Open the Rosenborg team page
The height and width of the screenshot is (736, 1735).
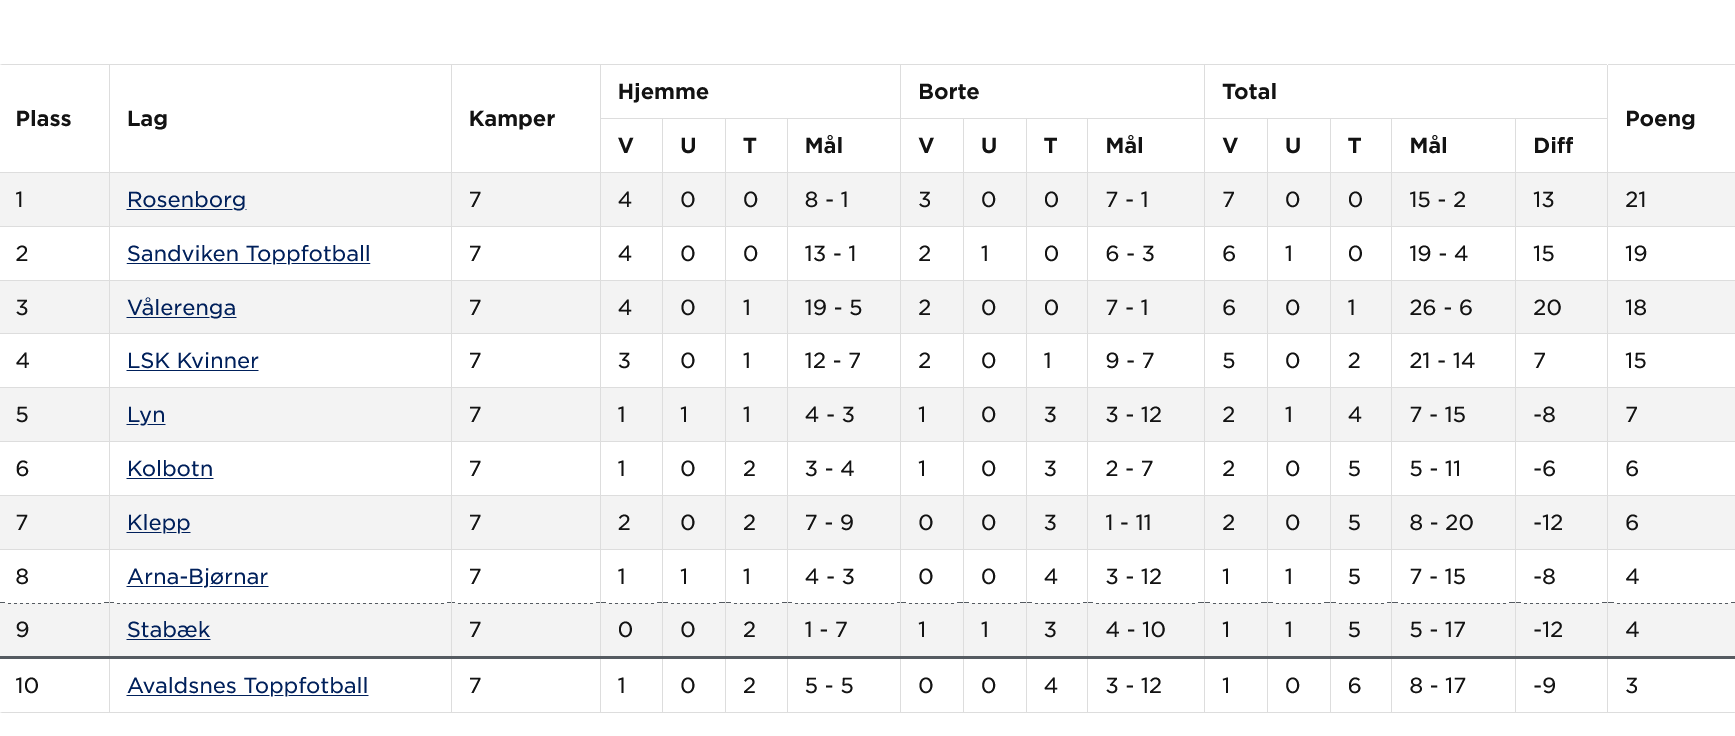pos(186,199)
